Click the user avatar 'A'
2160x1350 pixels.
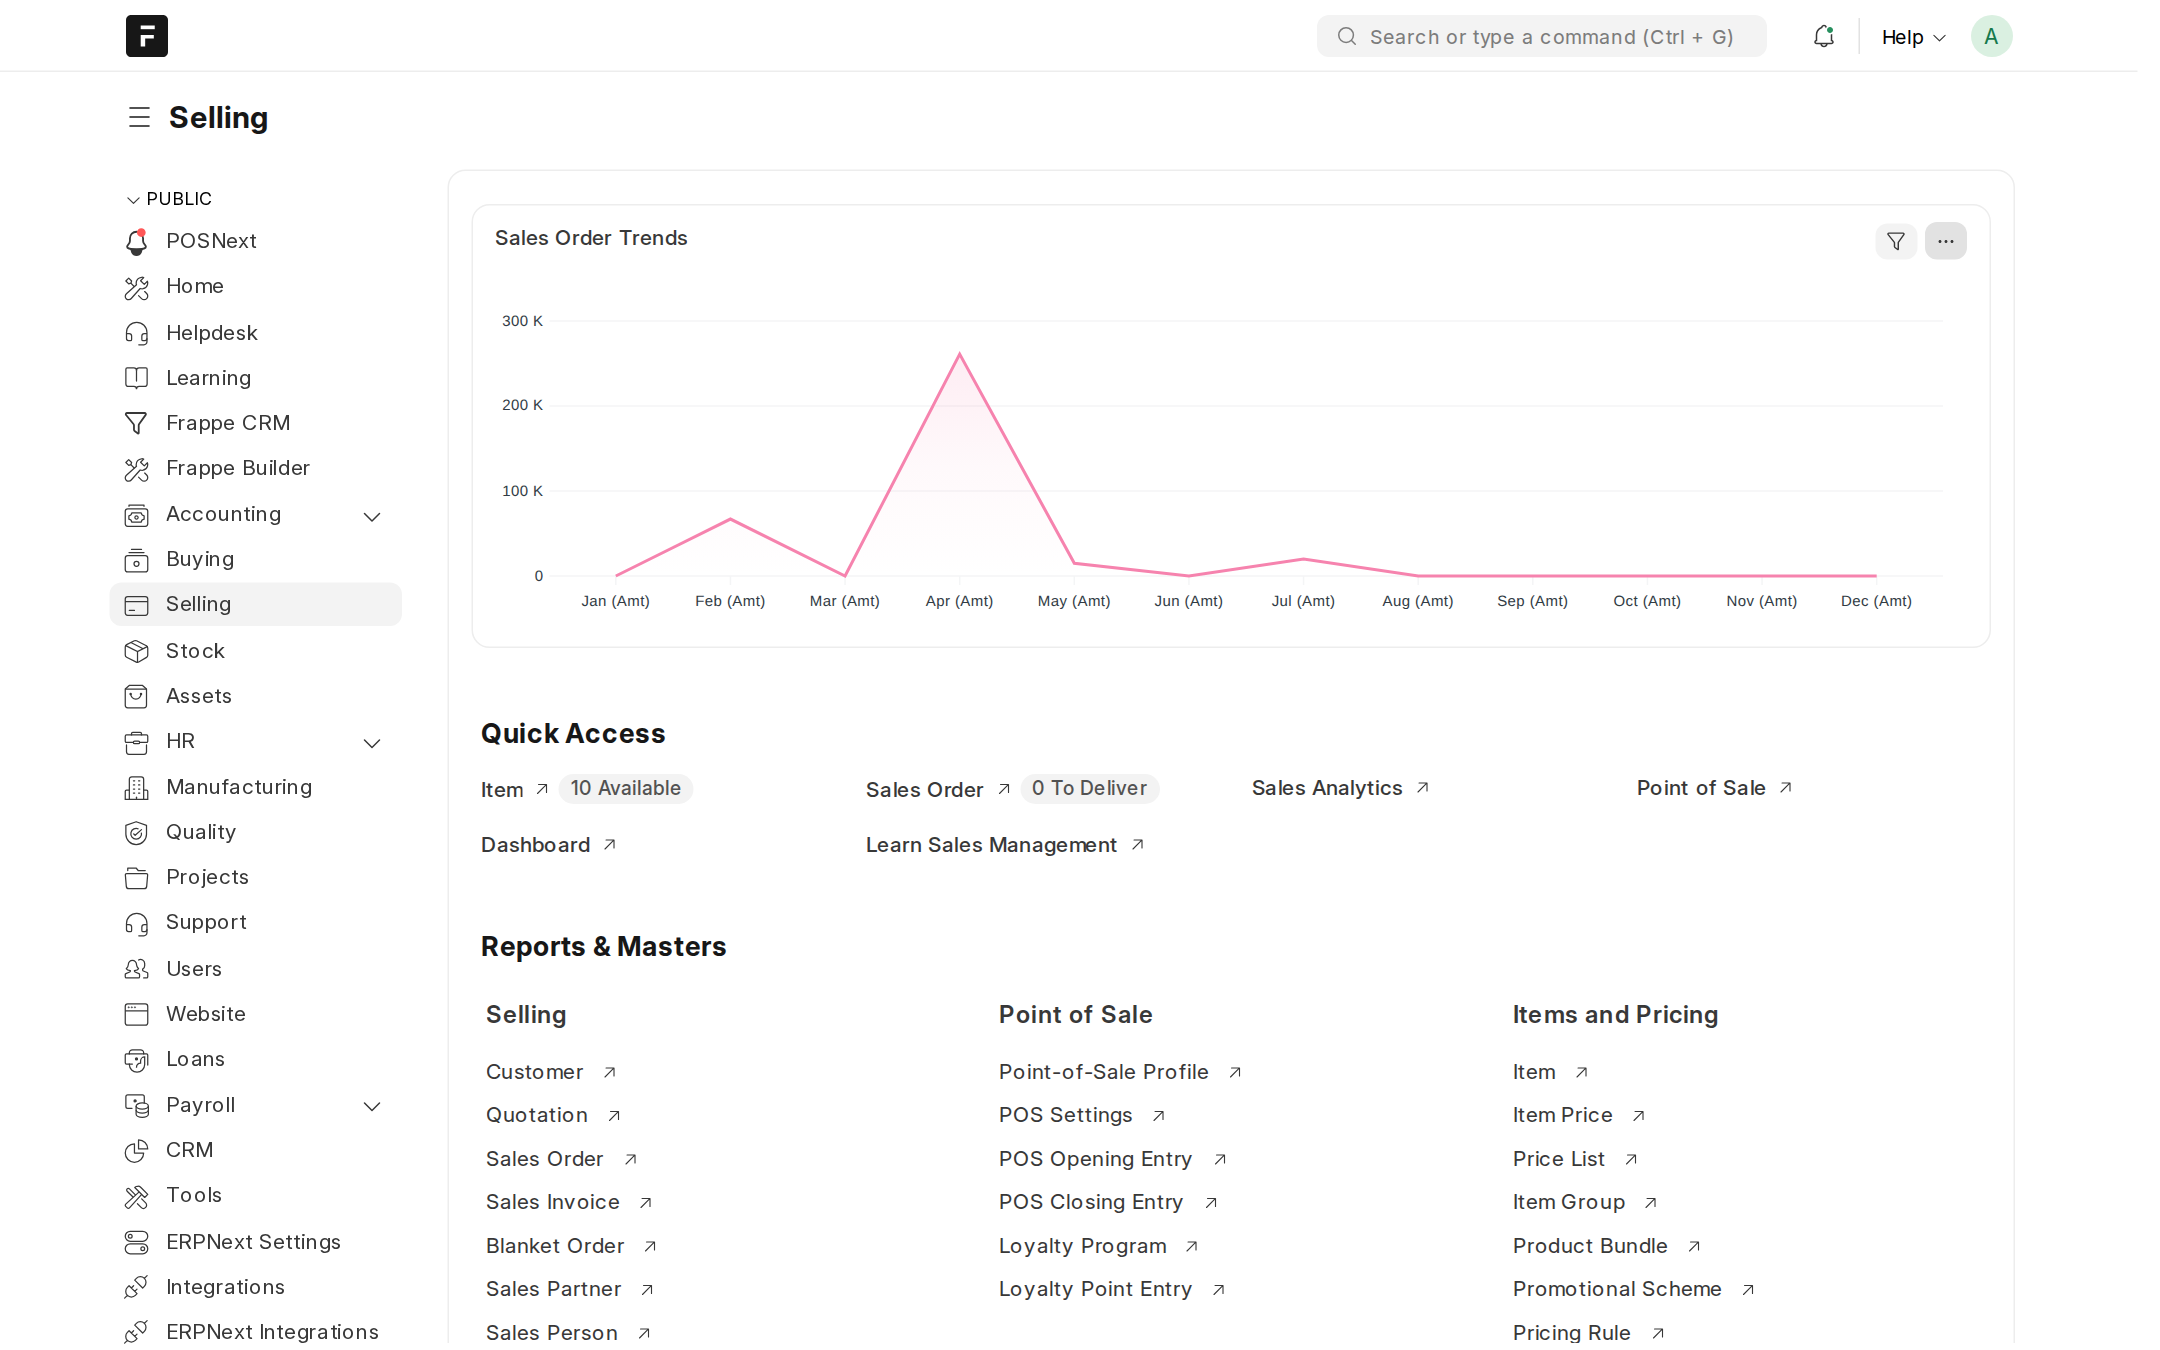pos(1991,37)
